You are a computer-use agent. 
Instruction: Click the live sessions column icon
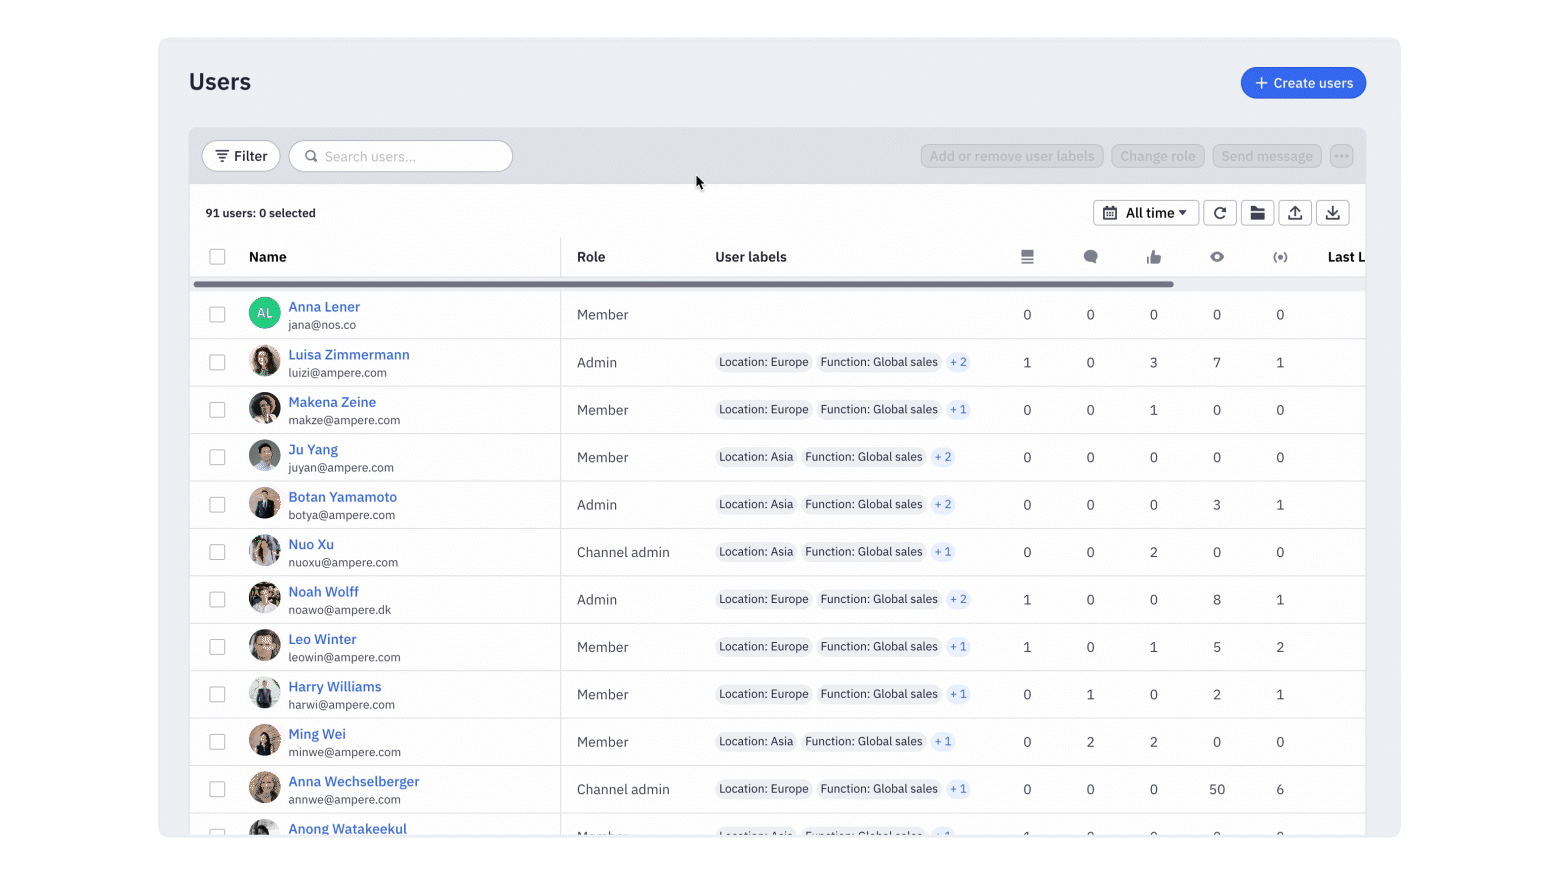click(1280, 256)
